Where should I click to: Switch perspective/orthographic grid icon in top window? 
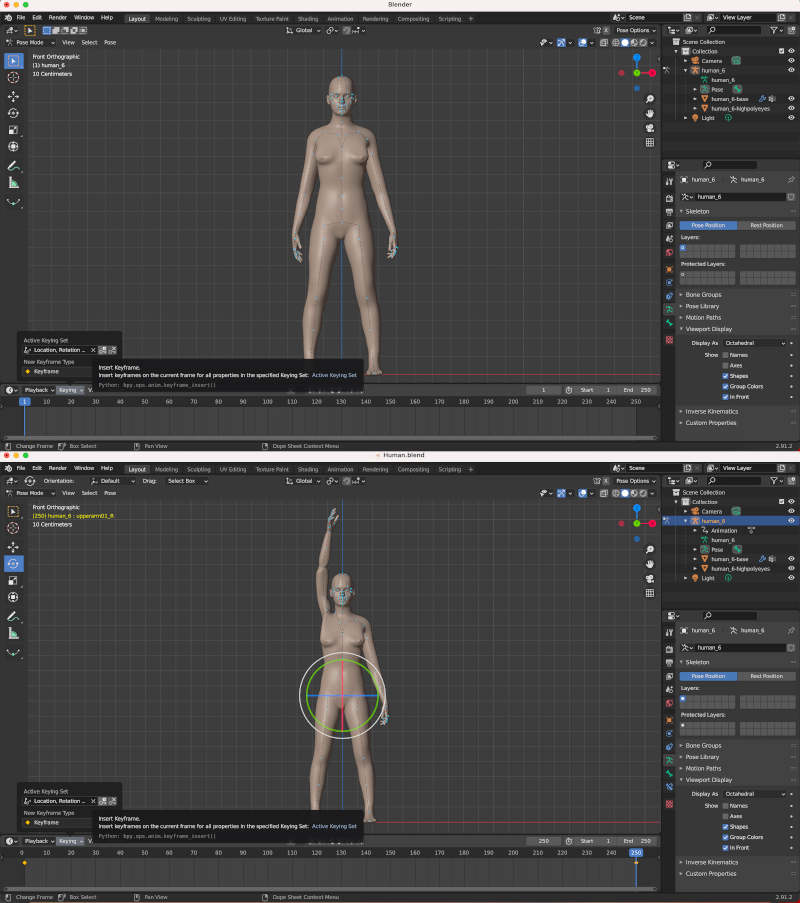click(x=650, y=142)
